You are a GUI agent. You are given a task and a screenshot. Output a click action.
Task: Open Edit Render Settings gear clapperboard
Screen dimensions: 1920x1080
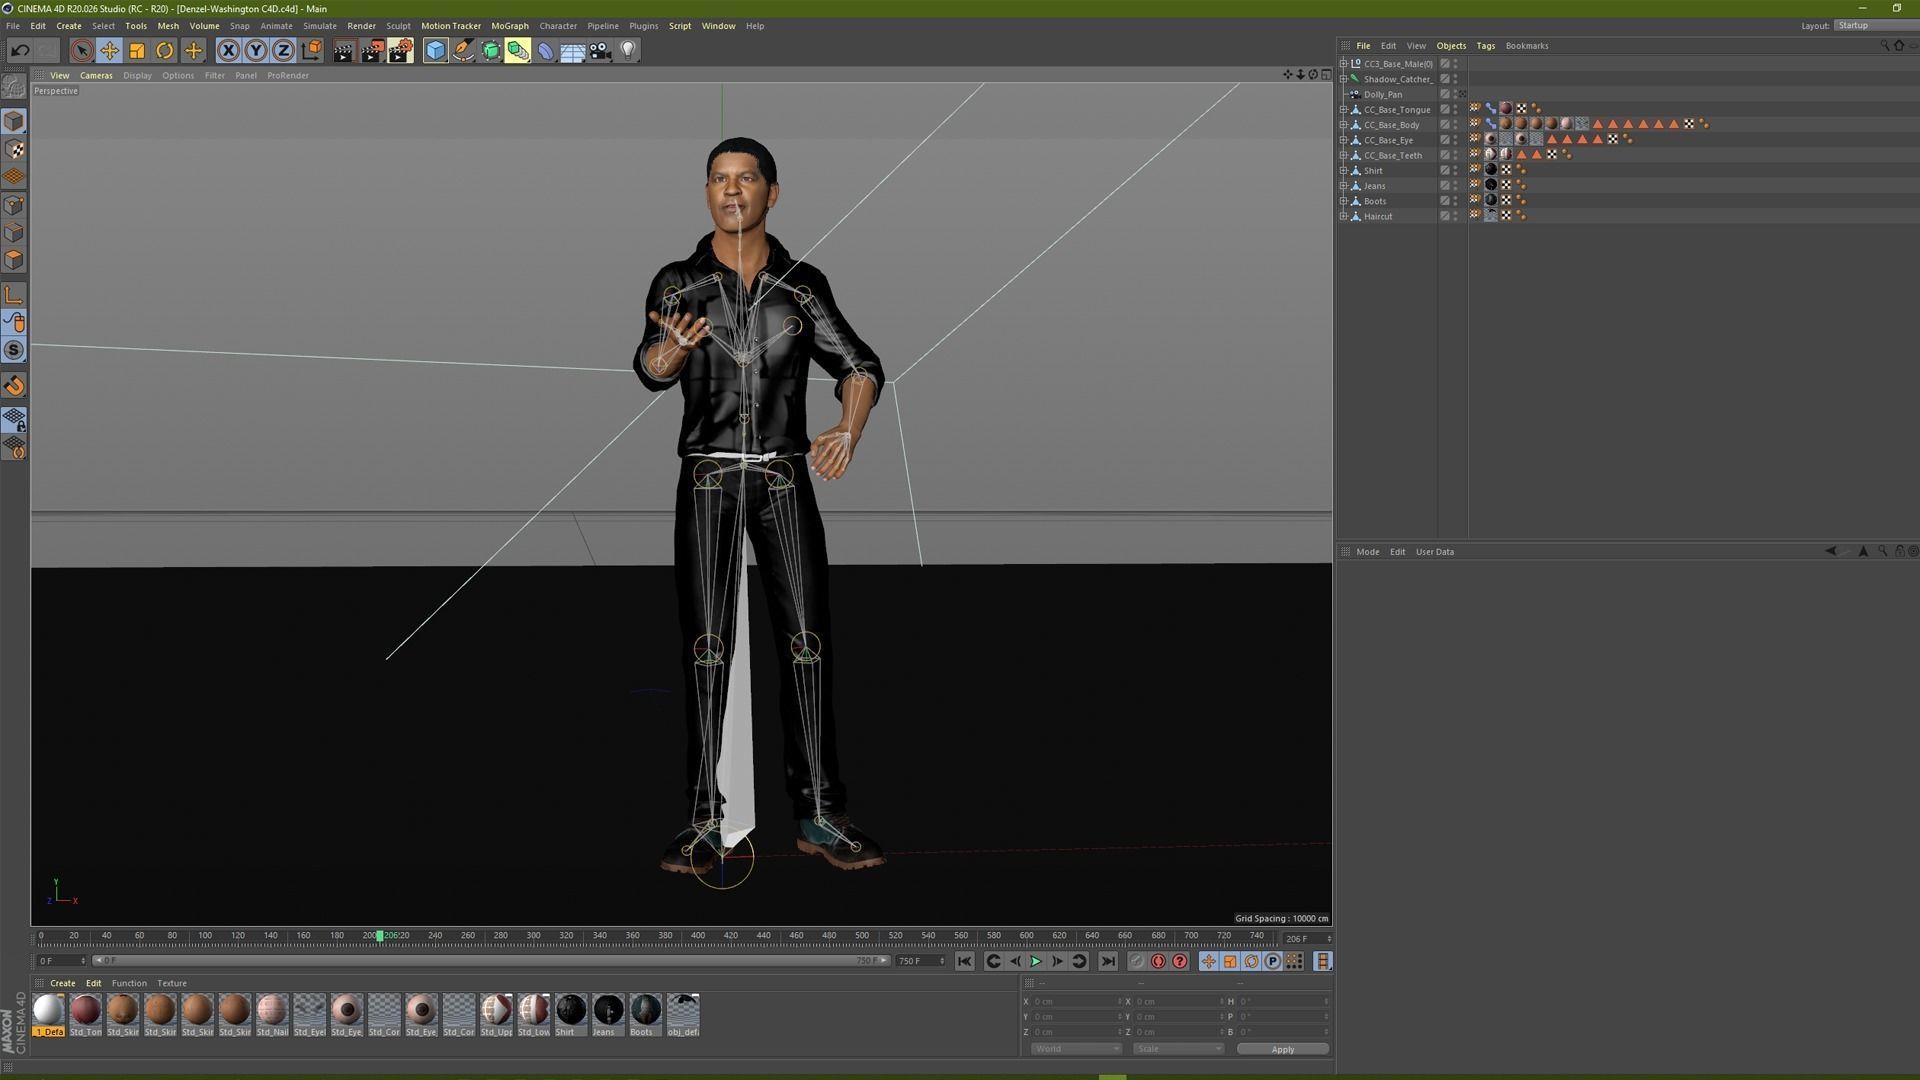tap(400, 50)
